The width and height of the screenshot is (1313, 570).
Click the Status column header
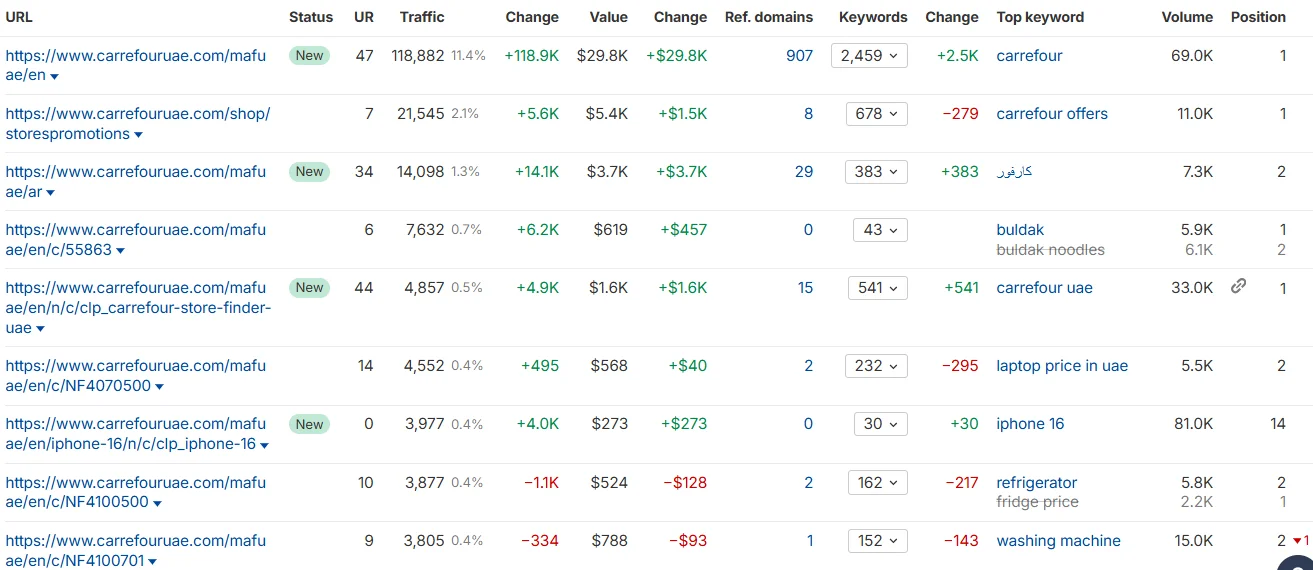coord(311,17)
